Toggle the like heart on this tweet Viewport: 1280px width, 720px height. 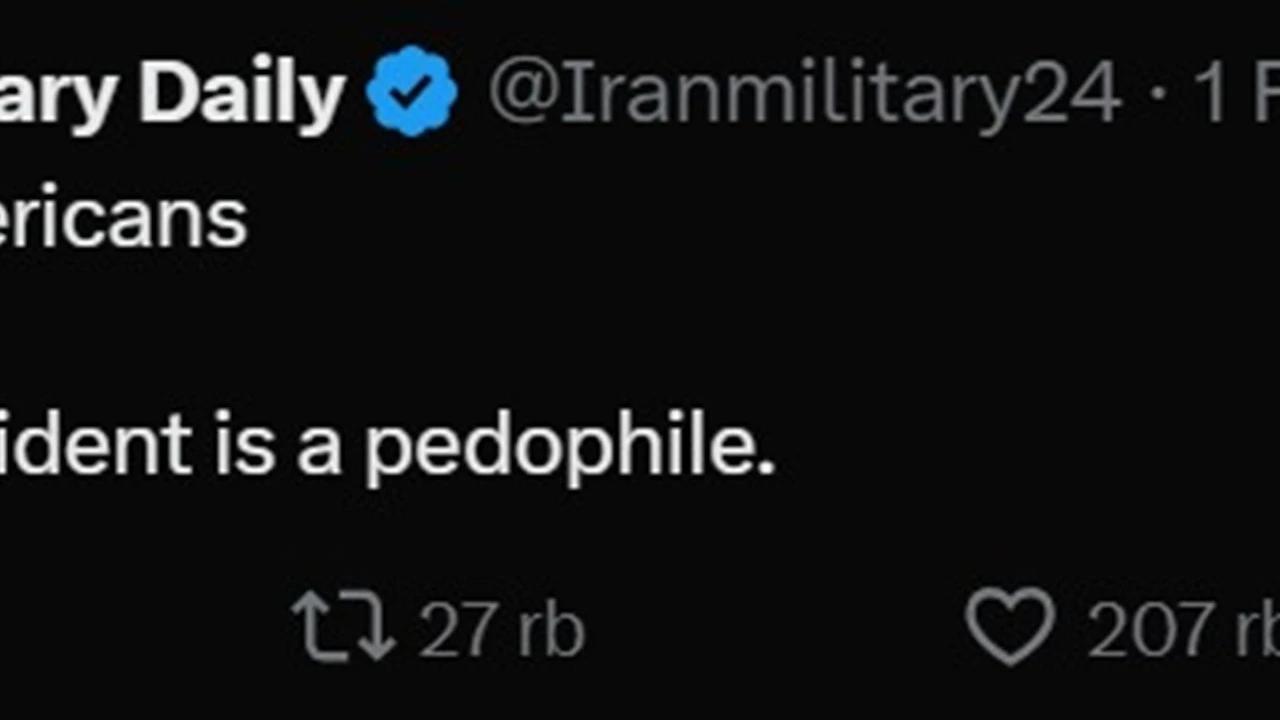1010,627
